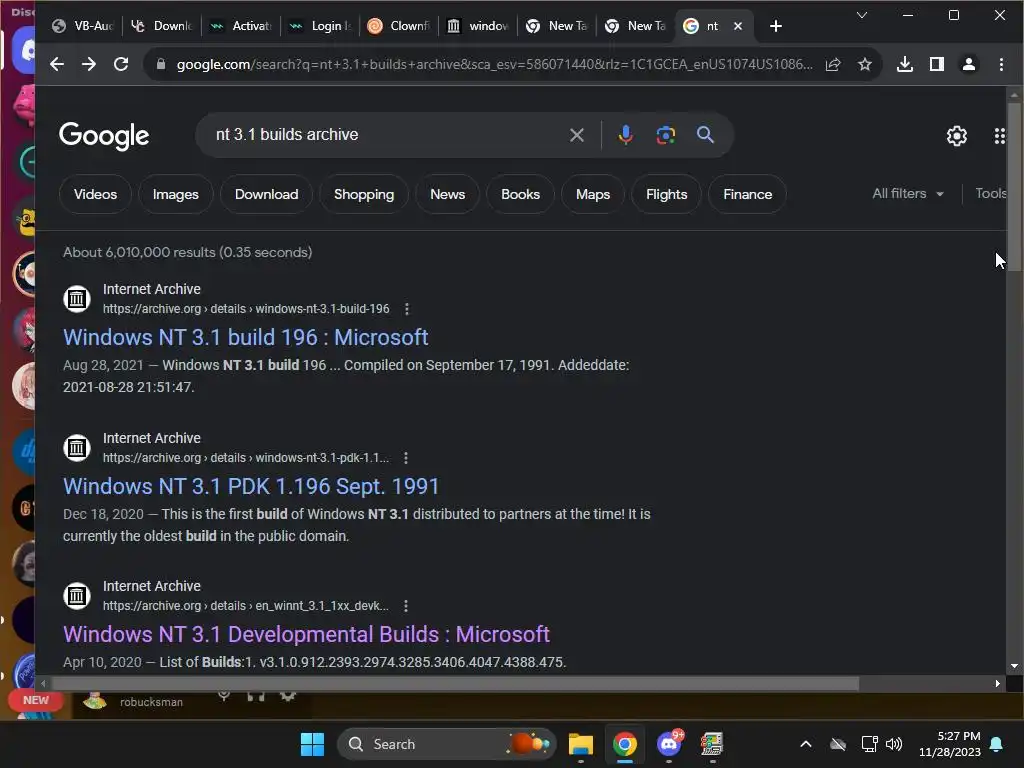Open more options for PDK 1.196 result
This screenshot has width=1024, height=768.
(406, 458)
